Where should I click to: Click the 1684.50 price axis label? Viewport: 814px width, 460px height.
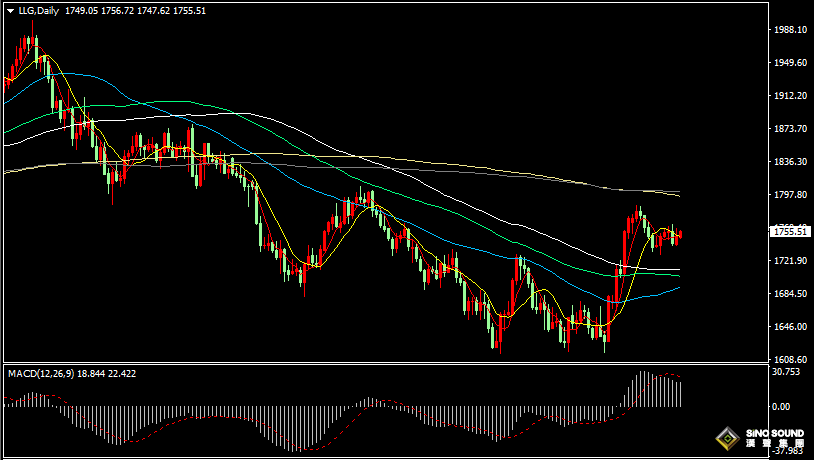[790, 294]
